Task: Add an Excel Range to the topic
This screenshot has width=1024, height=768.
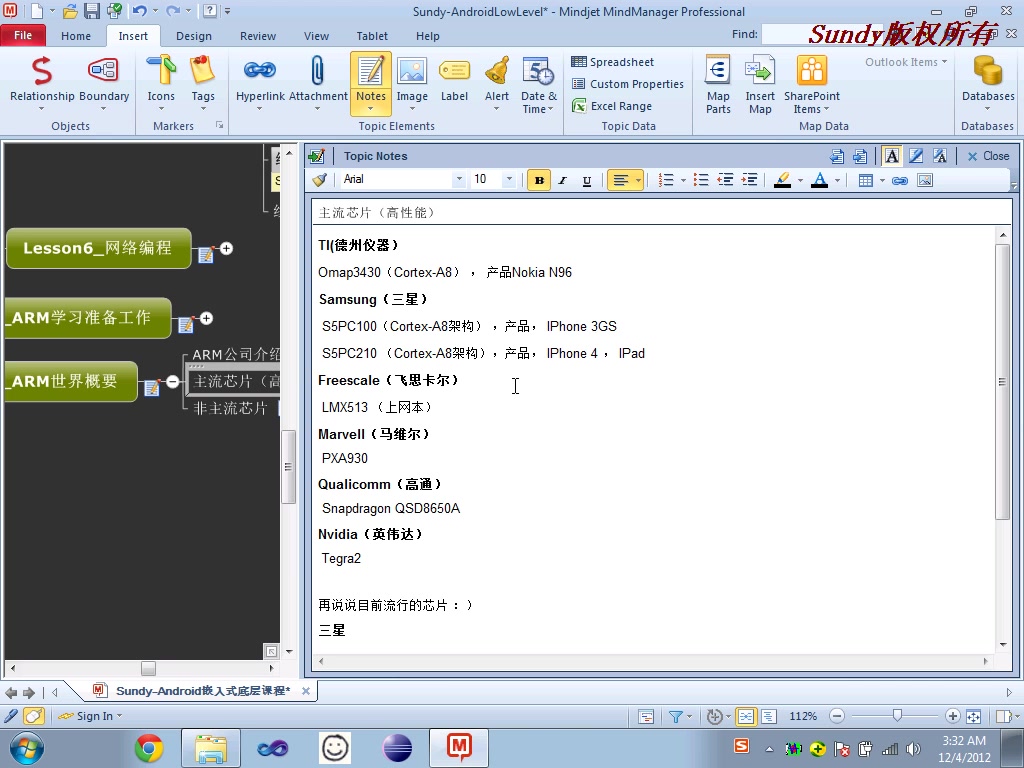Action: pyautogui.click(x=612, y=106)
